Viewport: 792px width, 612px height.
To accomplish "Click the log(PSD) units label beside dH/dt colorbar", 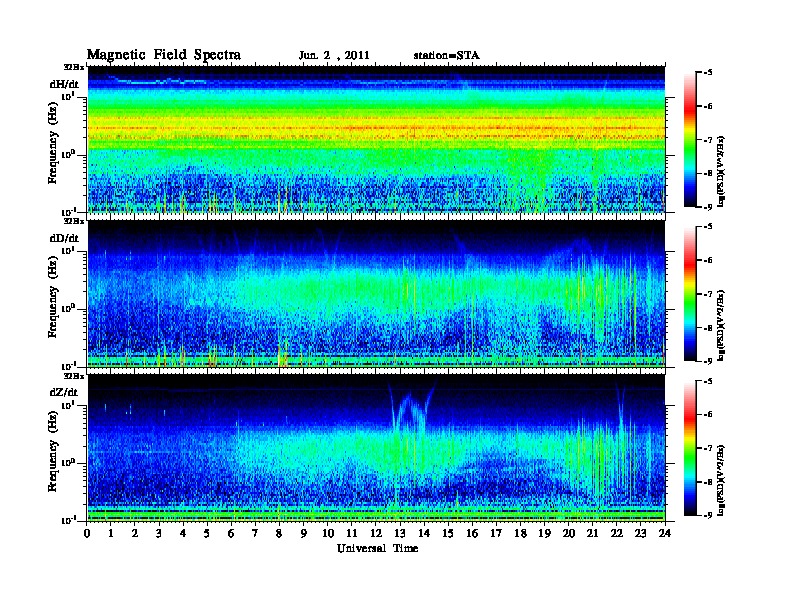I will pyautogui.click(x=722, y=171).
